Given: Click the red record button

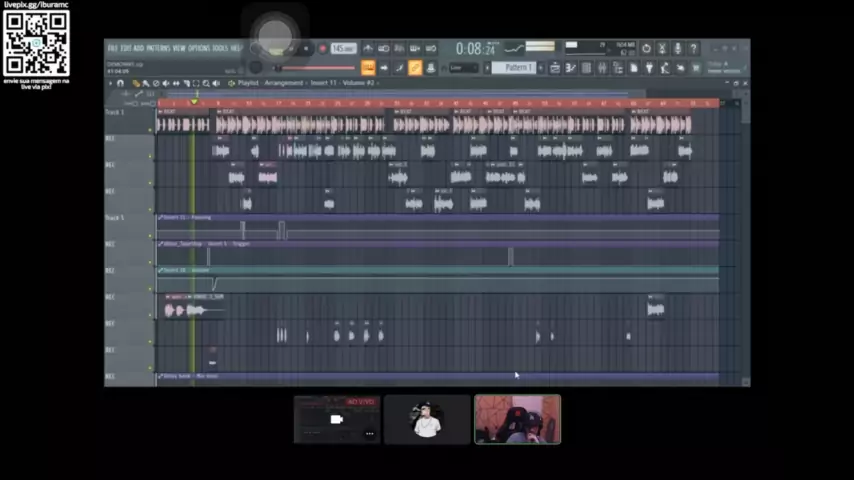Looking at the screenshot, I should tap(322, 48).
